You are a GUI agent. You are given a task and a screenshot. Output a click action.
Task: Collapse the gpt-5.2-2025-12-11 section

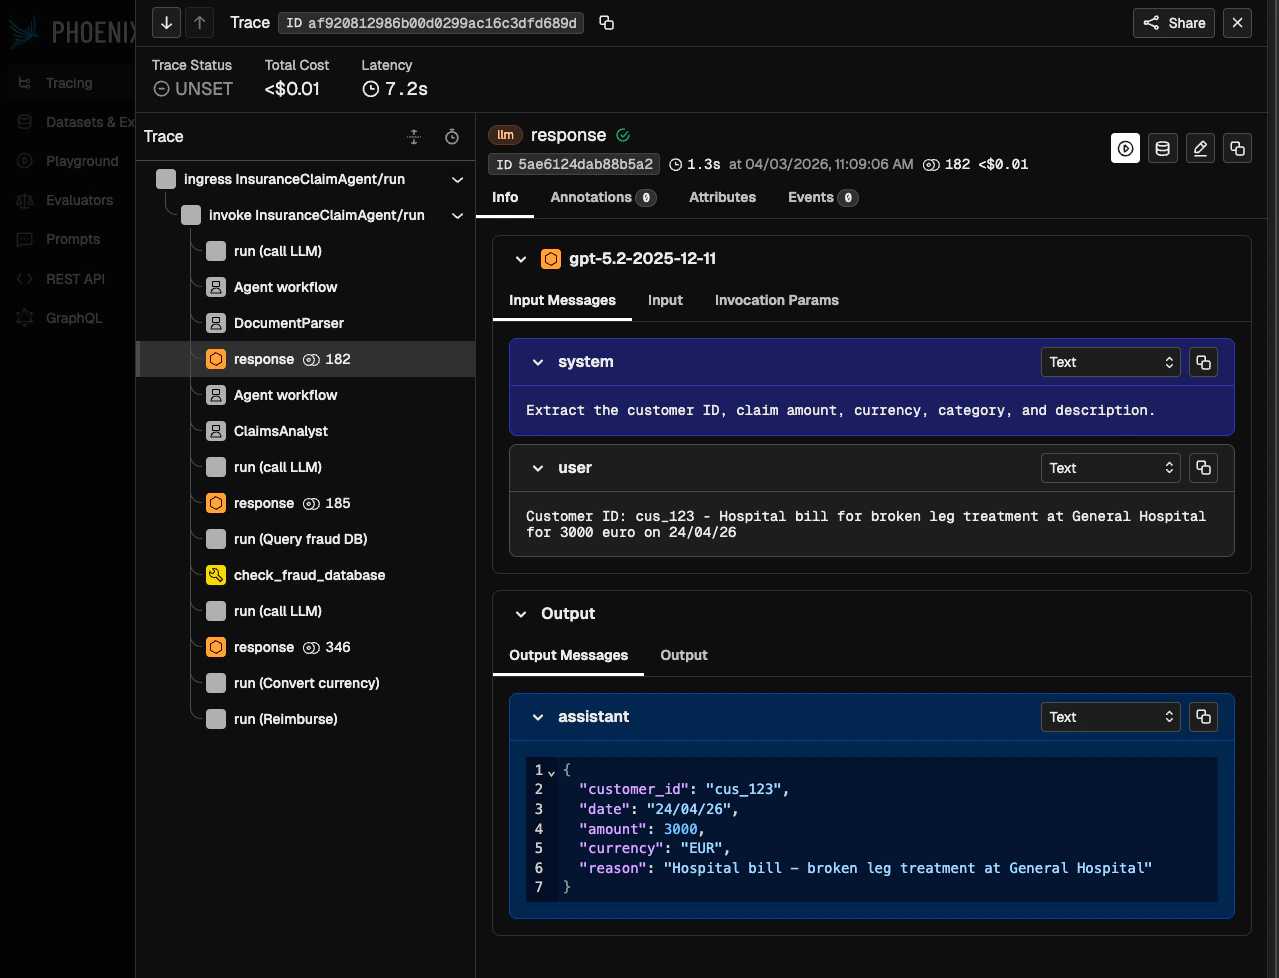(520, 259)
